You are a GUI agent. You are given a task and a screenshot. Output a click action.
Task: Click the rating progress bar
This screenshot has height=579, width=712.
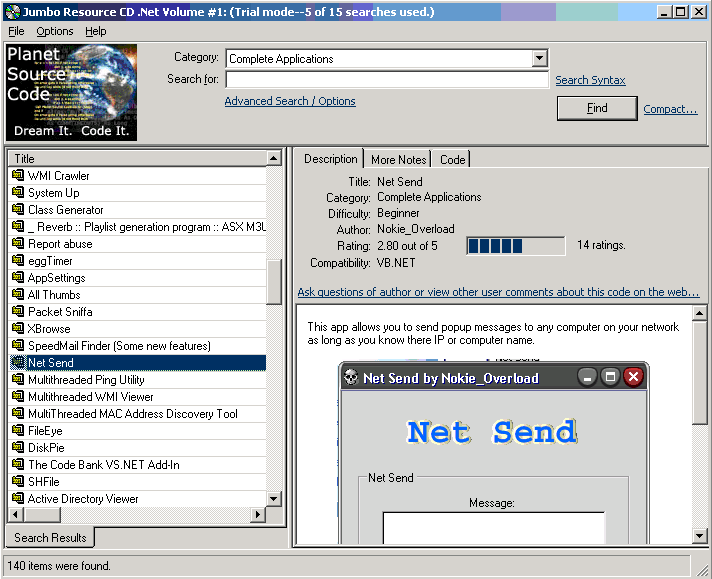pos(516,246)
